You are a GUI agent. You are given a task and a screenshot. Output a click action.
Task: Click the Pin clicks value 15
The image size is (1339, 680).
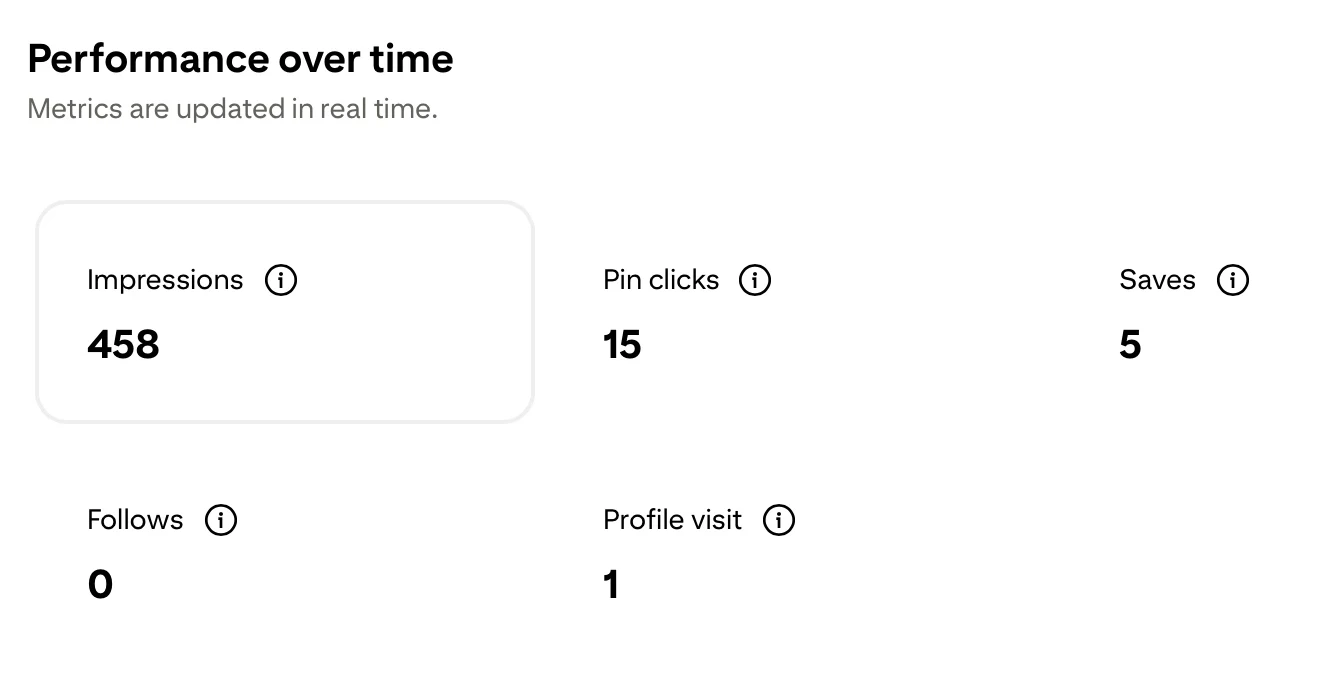pos(622,345)
